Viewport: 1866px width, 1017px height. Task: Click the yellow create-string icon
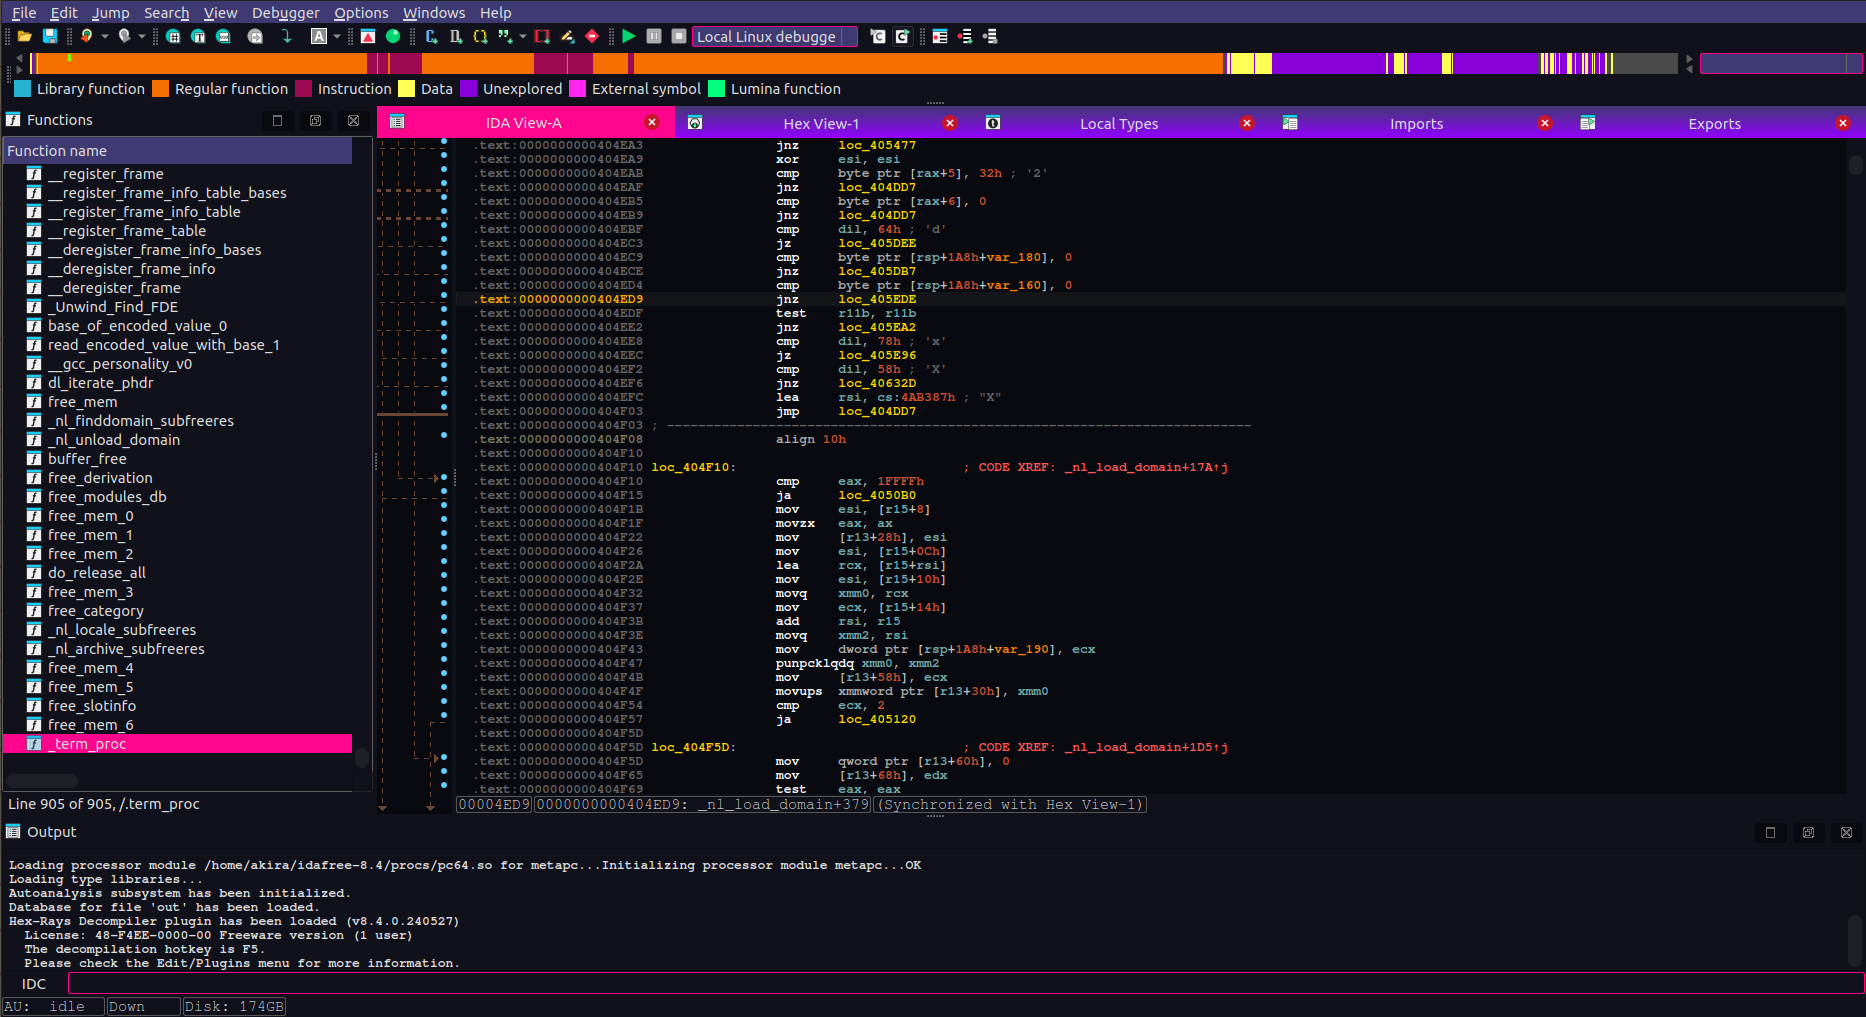480,36
